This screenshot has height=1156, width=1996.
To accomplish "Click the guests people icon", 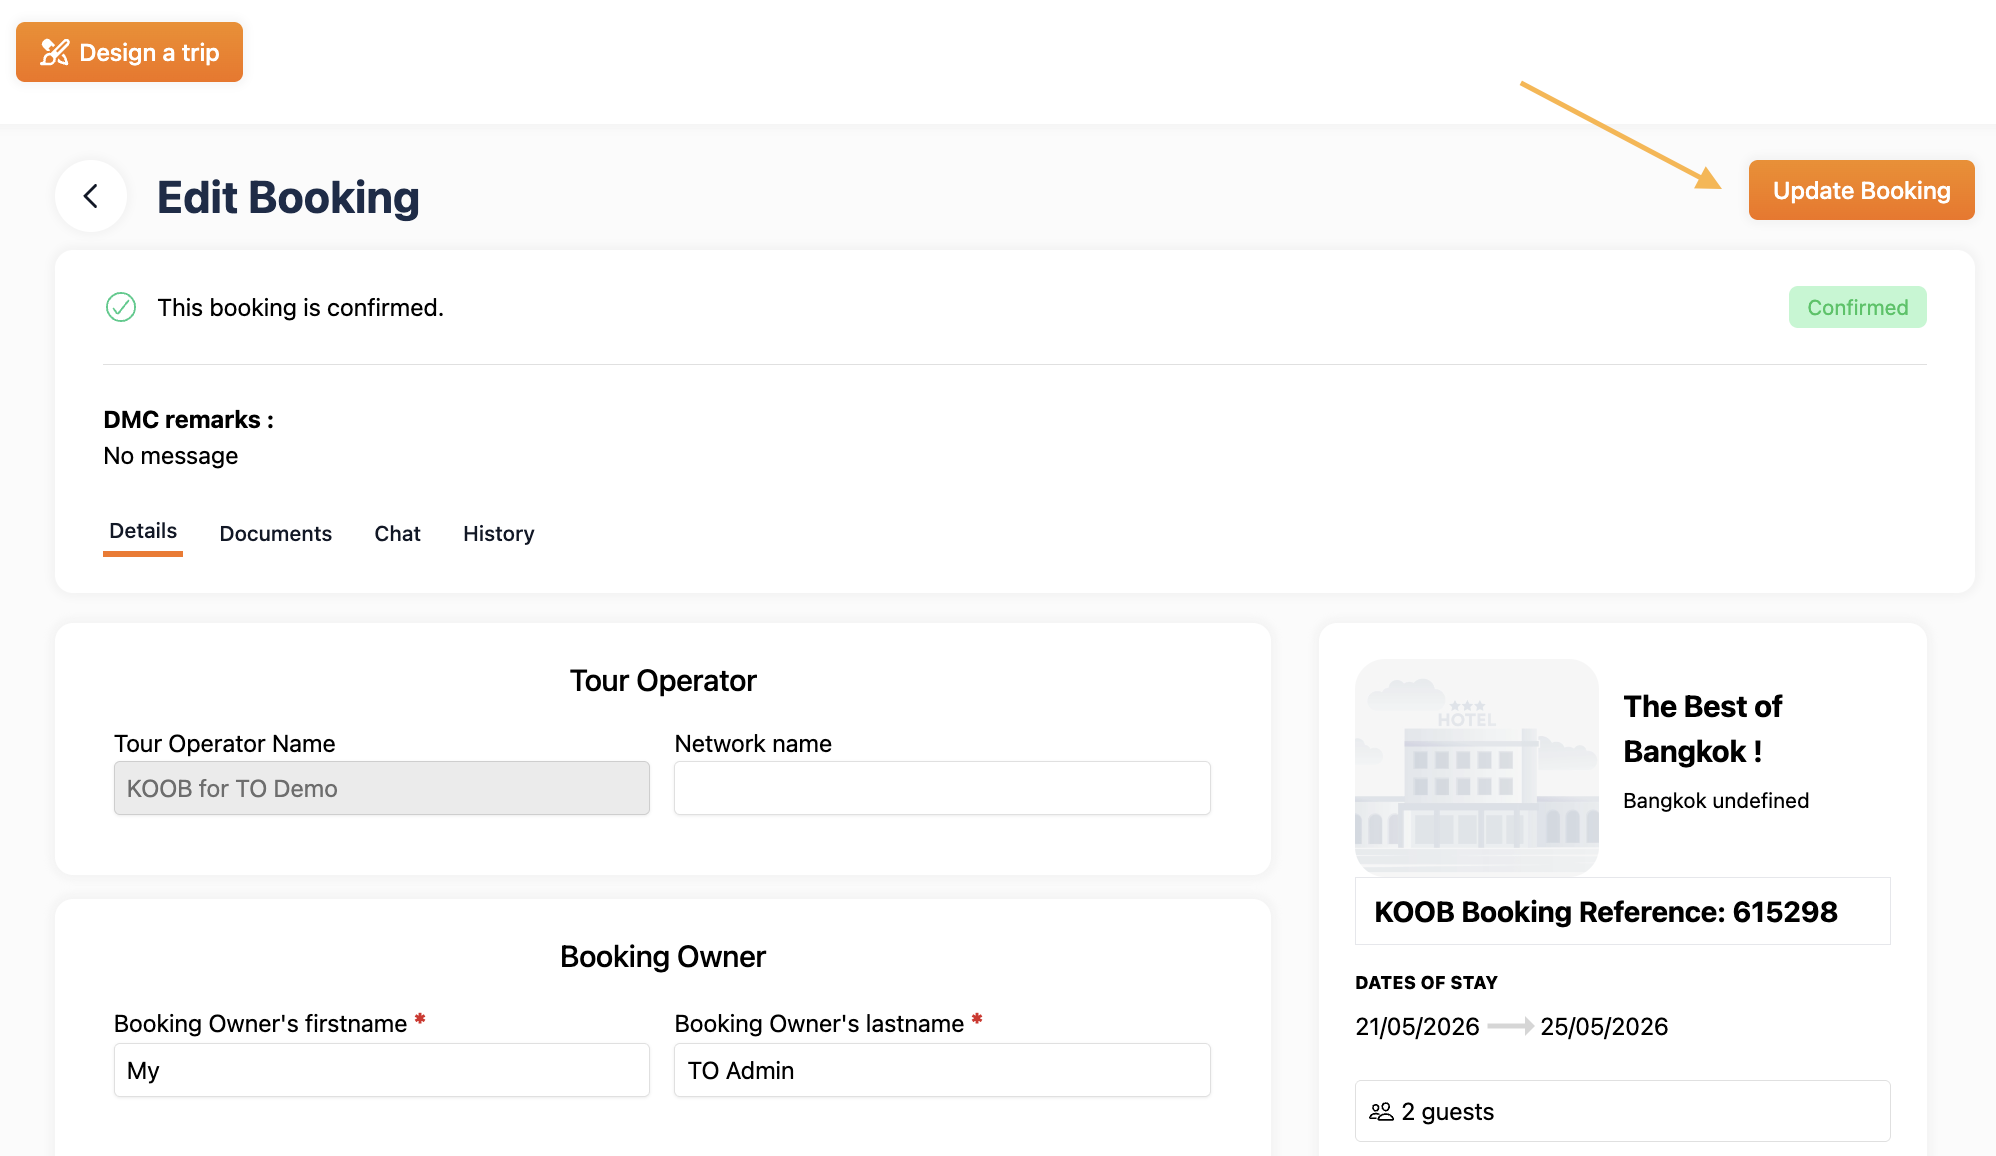I will pyautogui.click(x=1381, y=1112).
